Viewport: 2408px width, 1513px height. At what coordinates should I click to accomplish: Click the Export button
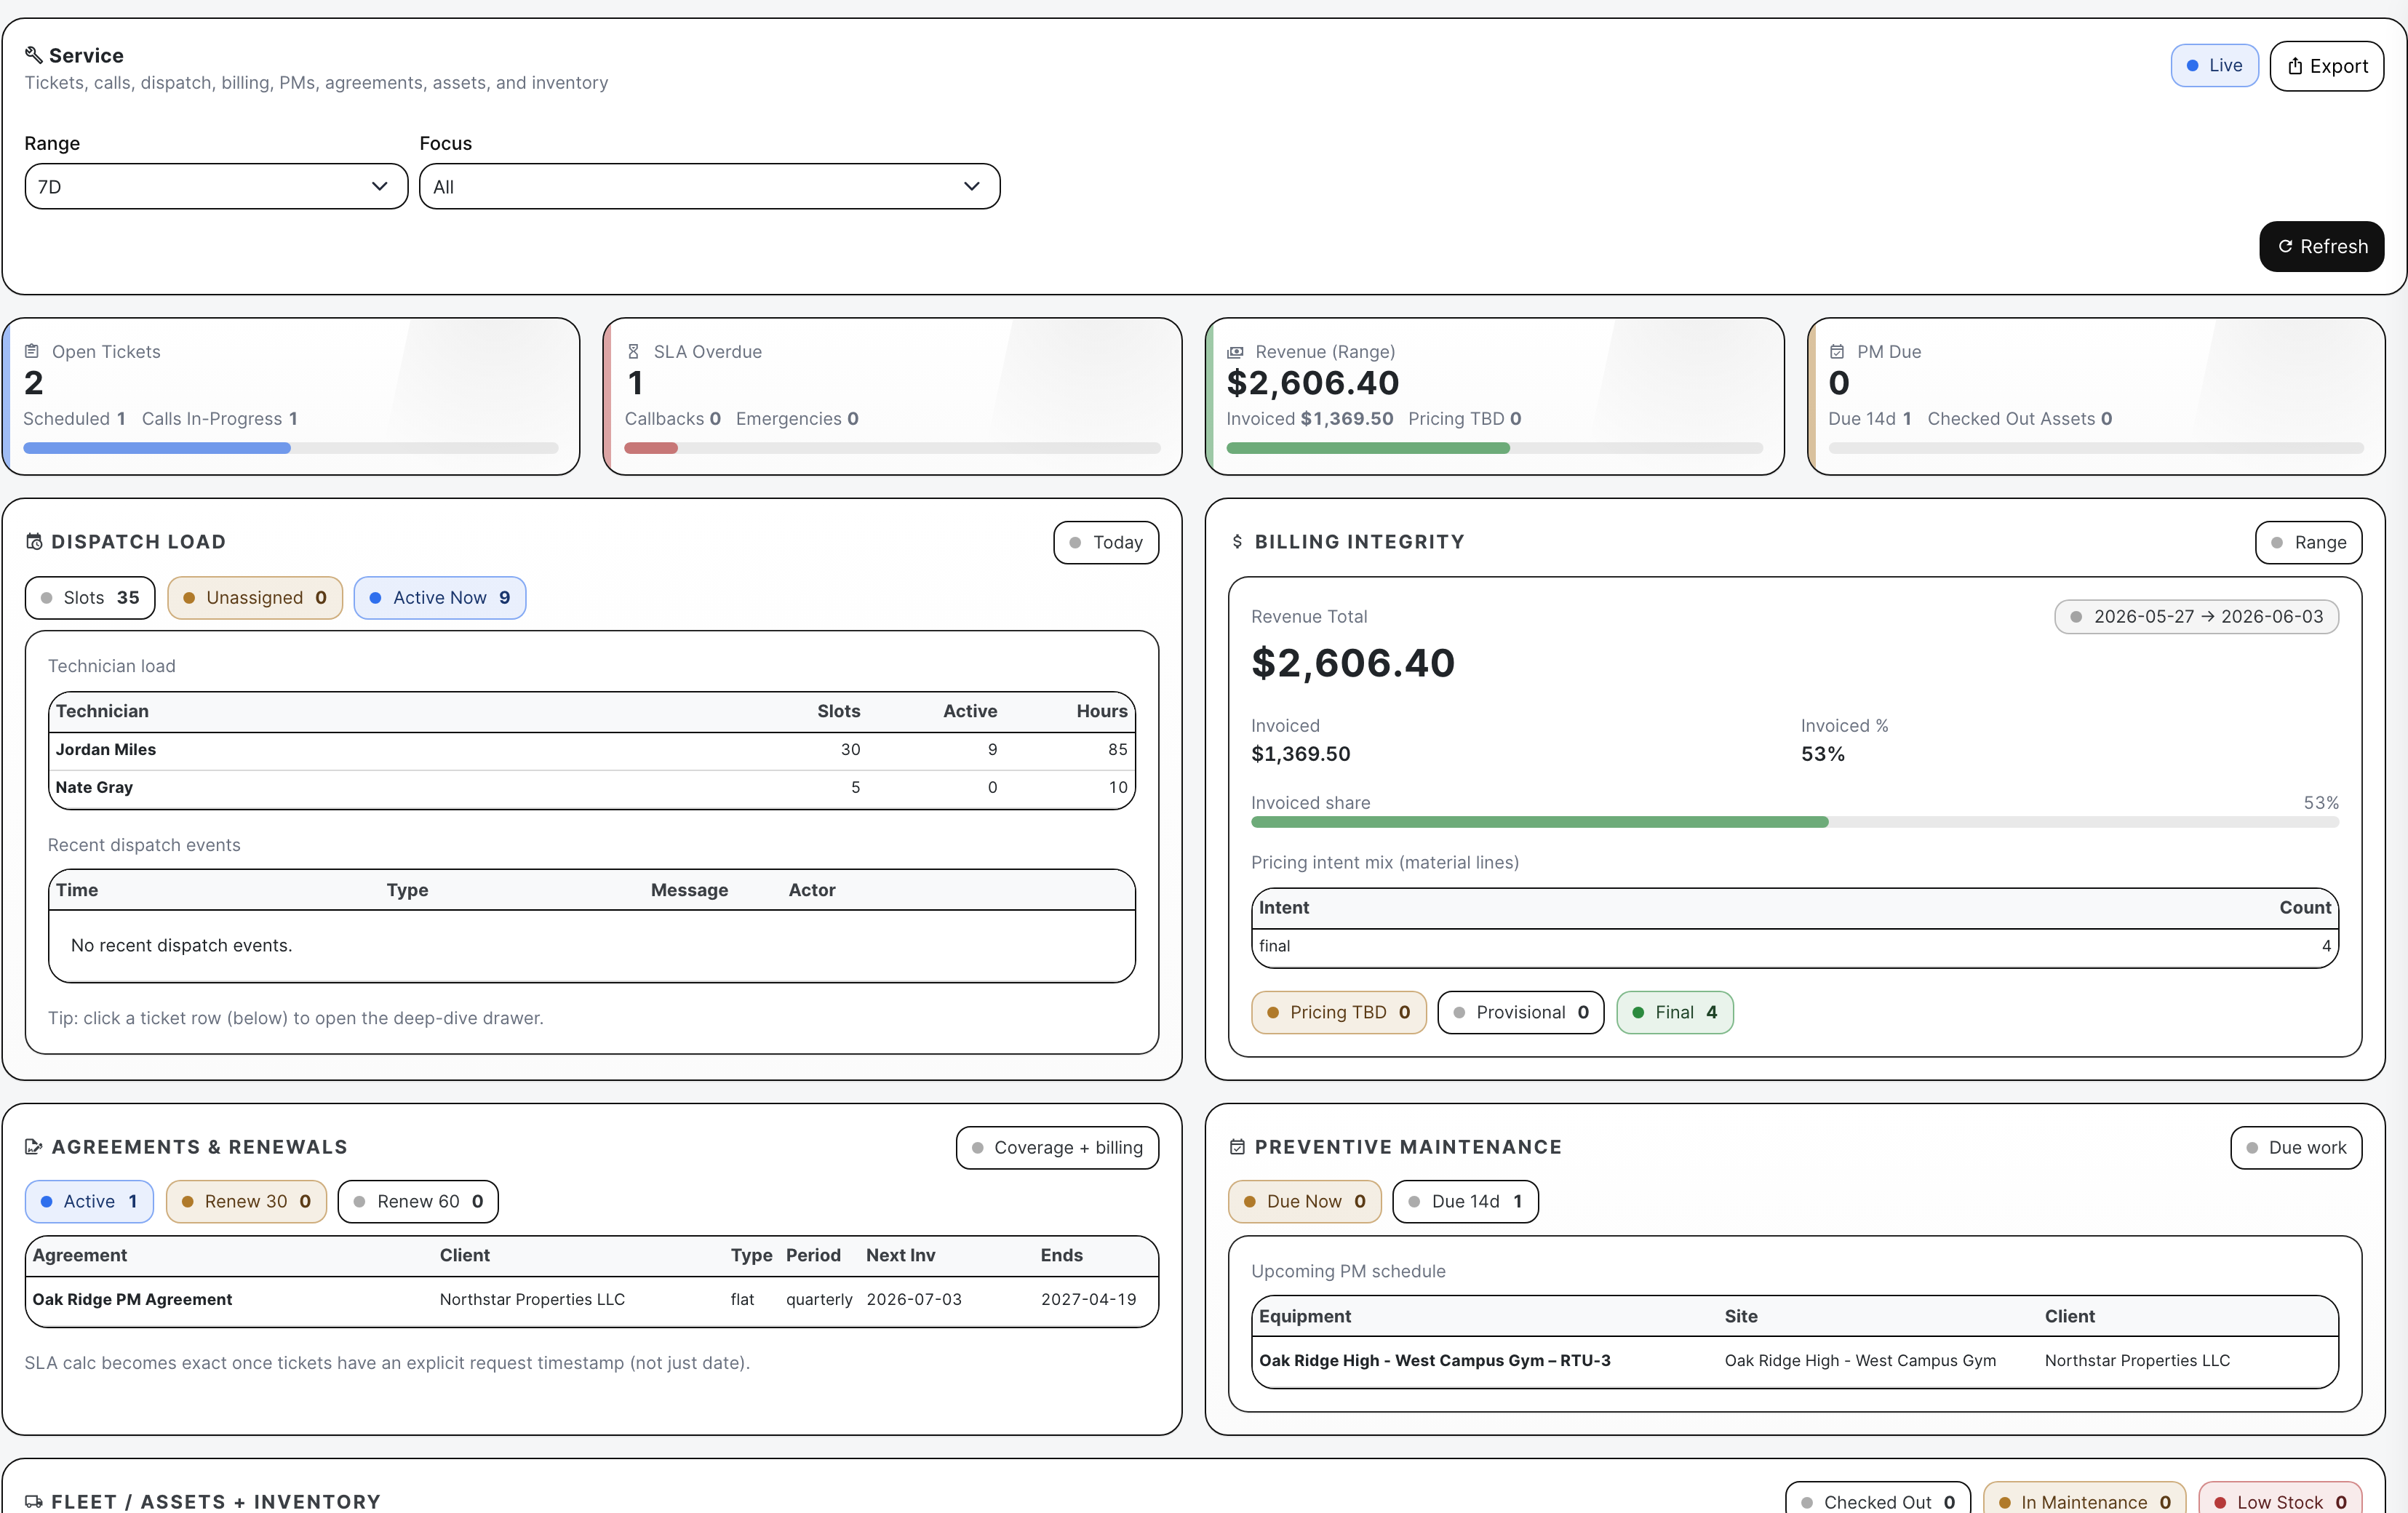(x=2326, y=66)
